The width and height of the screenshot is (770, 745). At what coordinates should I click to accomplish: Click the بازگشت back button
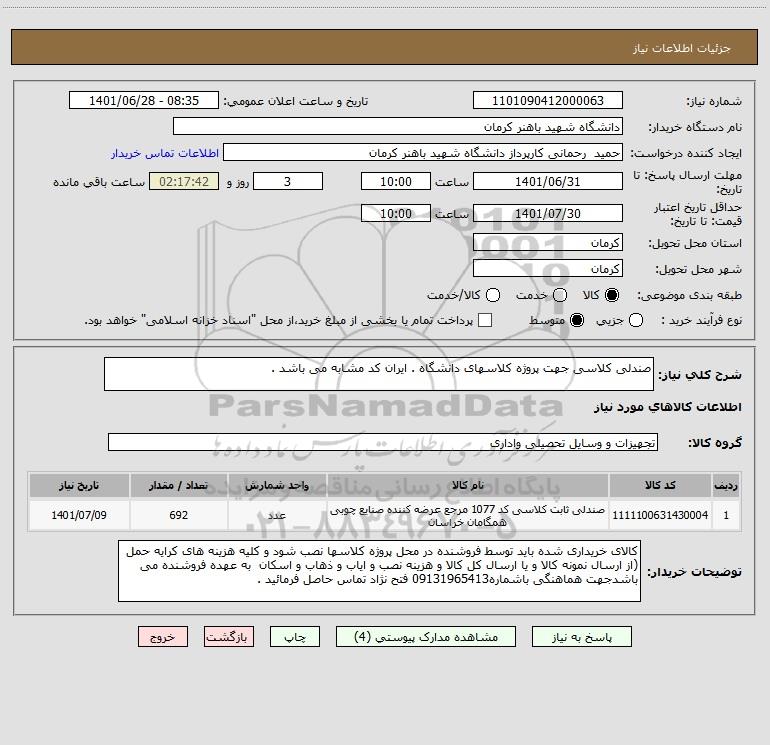pyautogui.click(x=229, y=637)
